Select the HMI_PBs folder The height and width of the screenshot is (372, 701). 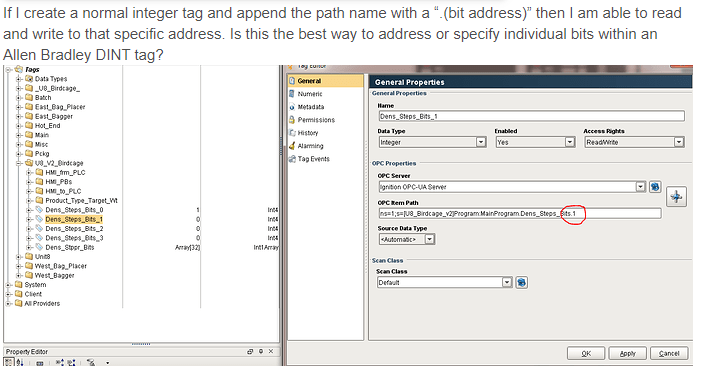[59, 182]
